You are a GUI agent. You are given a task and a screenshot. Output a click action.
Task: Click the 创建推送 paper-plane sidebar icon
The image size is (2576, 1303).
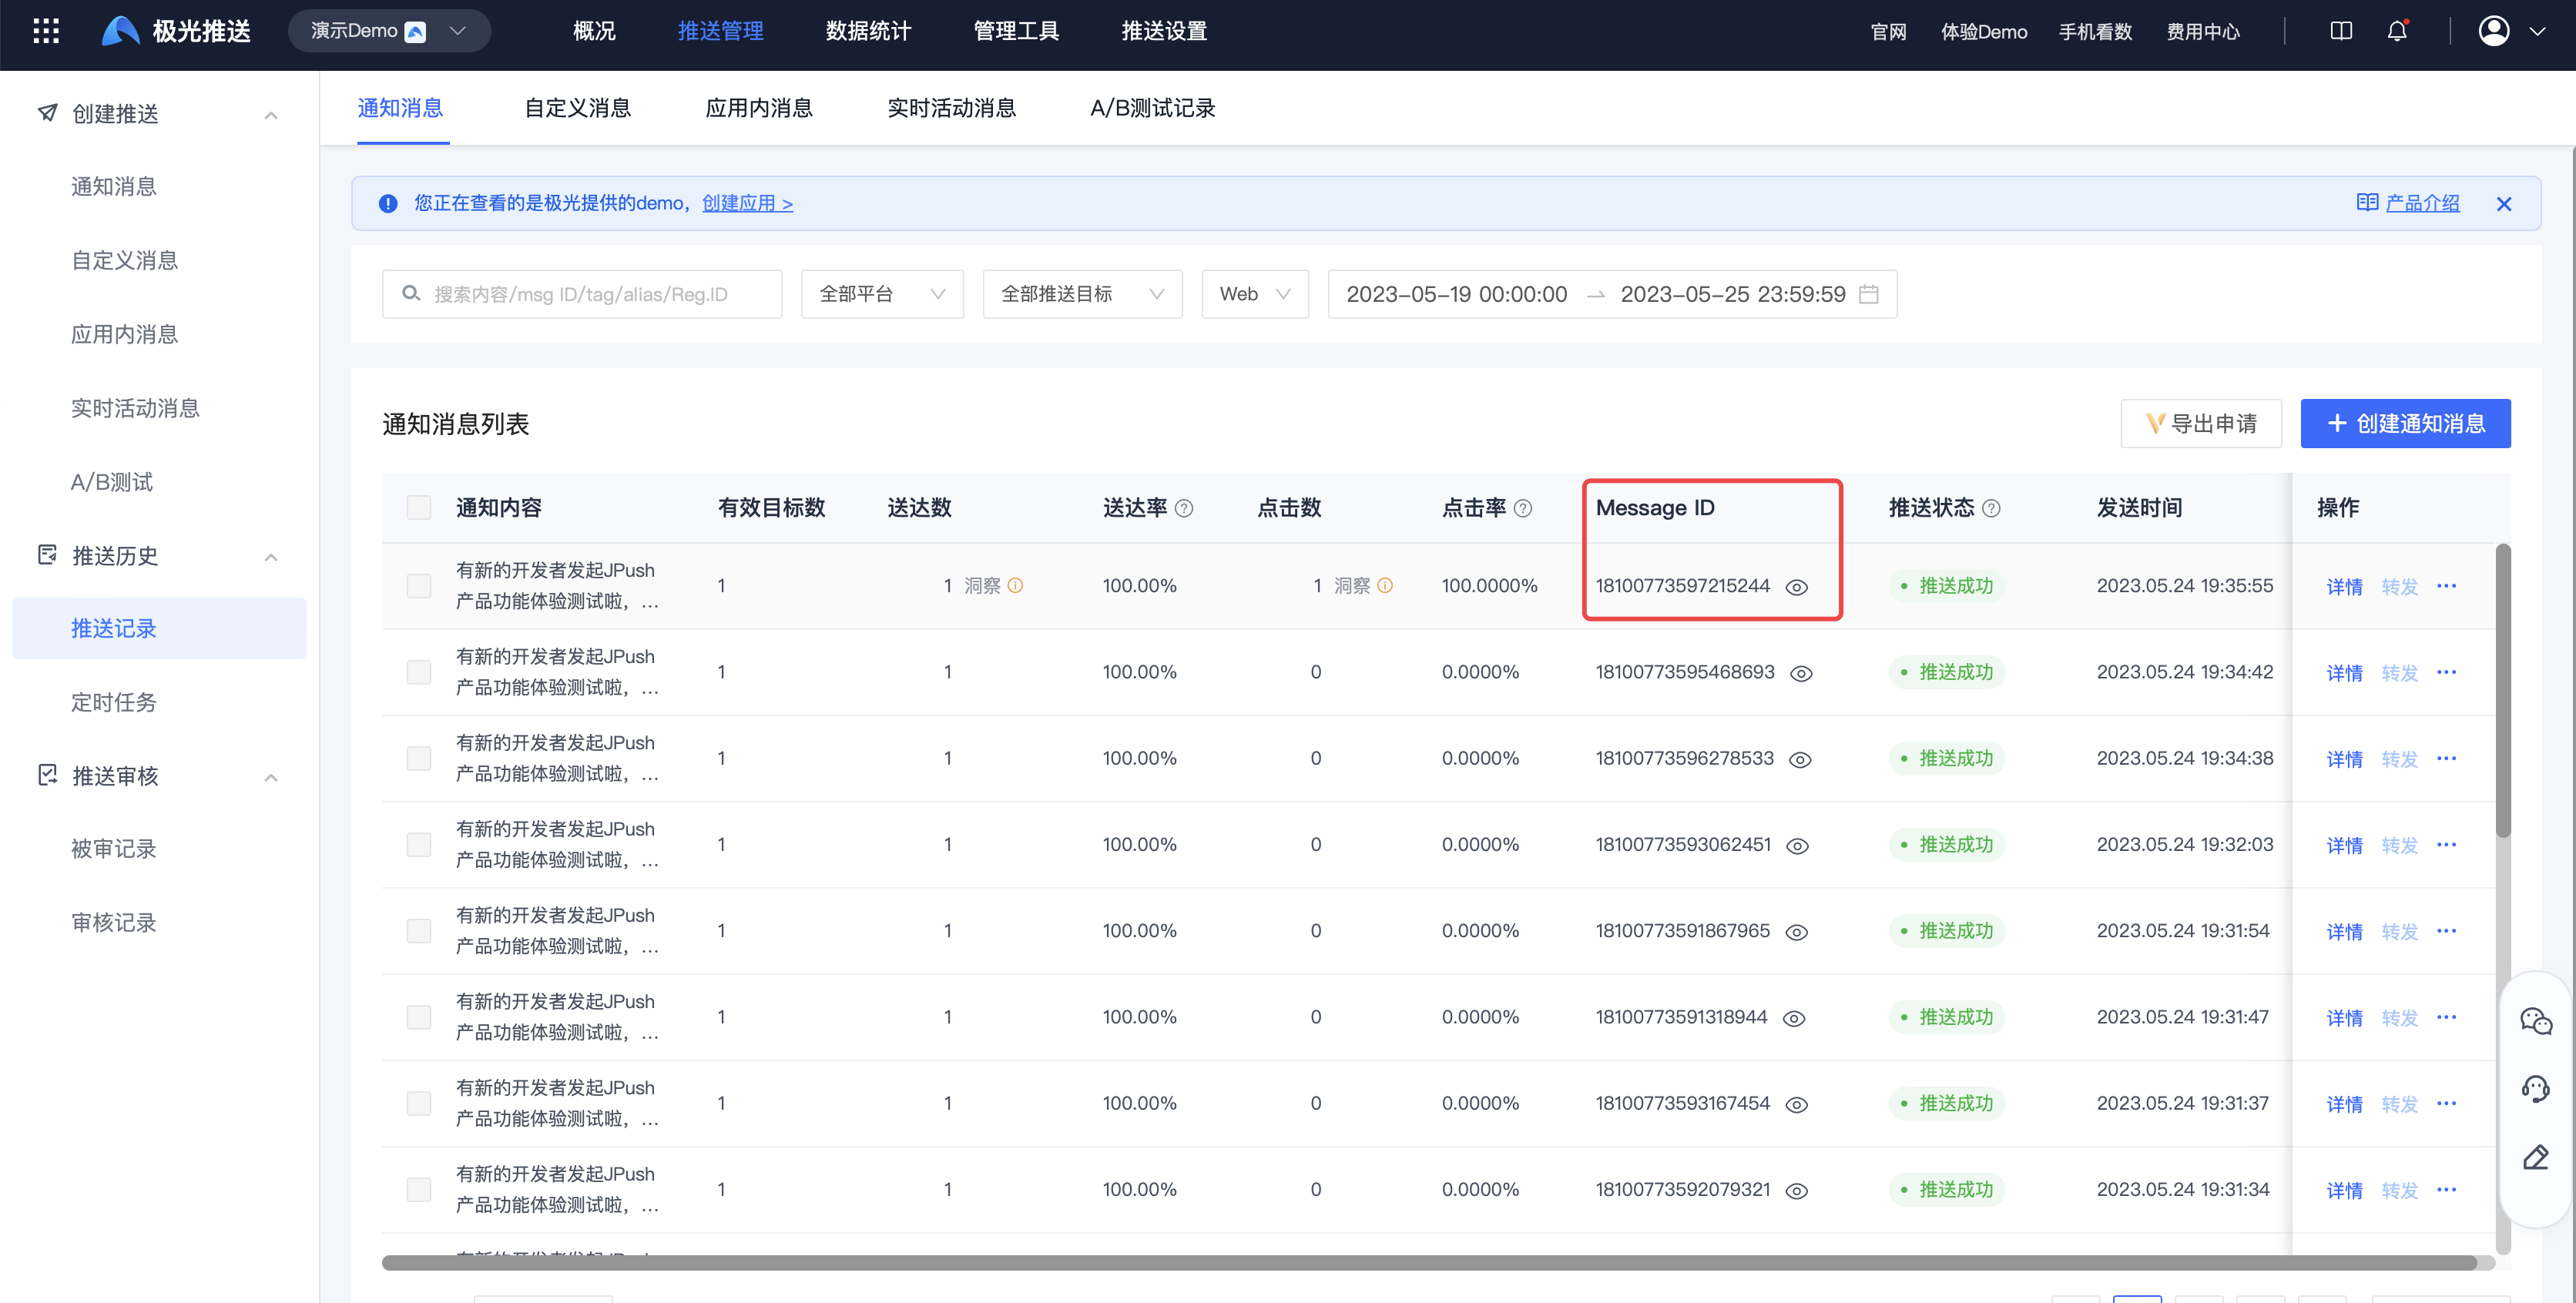tap(47, 113)
